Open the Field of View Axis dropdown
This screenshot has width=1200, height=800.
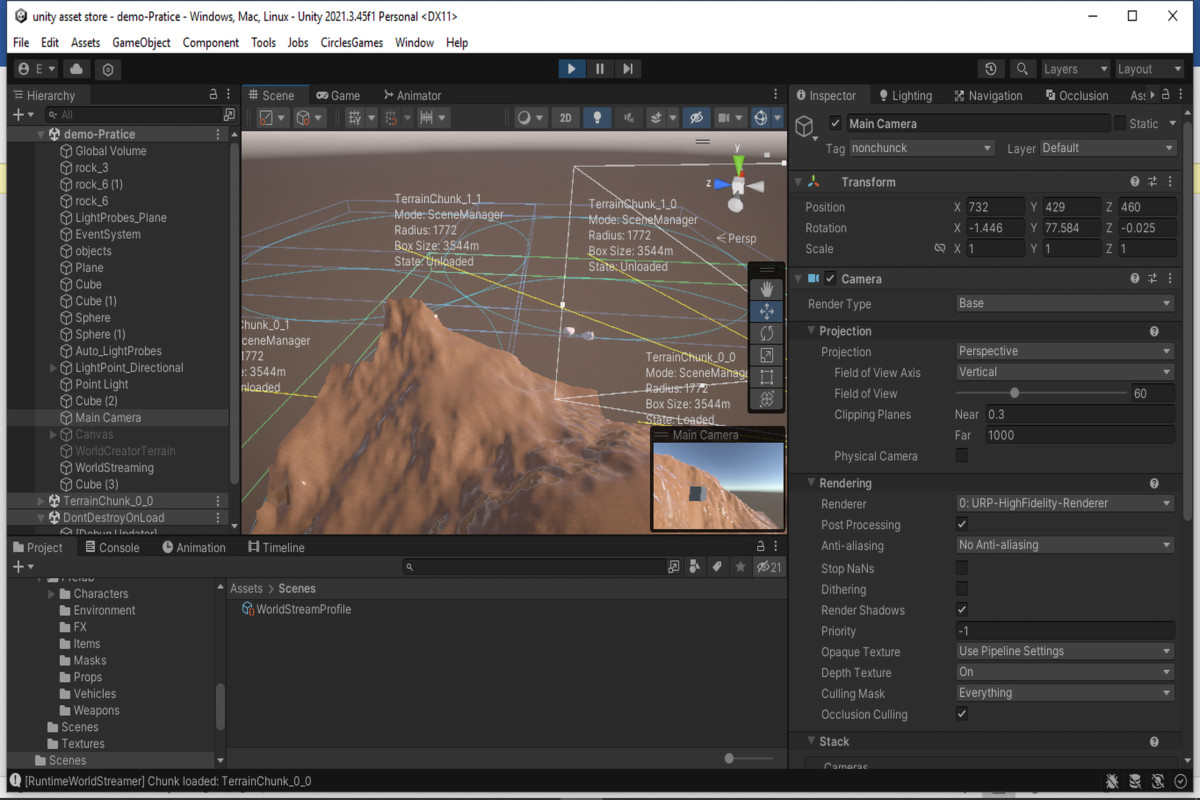1065,372
